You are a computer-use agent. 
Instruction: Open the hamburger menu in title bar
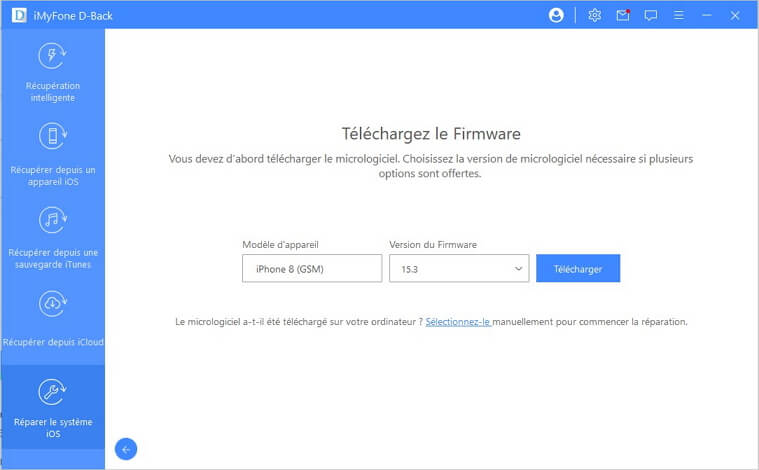click(679, 15)
